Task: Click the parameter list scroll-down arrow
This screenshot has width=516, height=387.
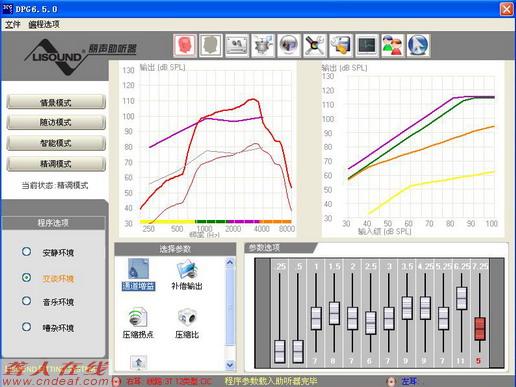Action: [230, 365]
